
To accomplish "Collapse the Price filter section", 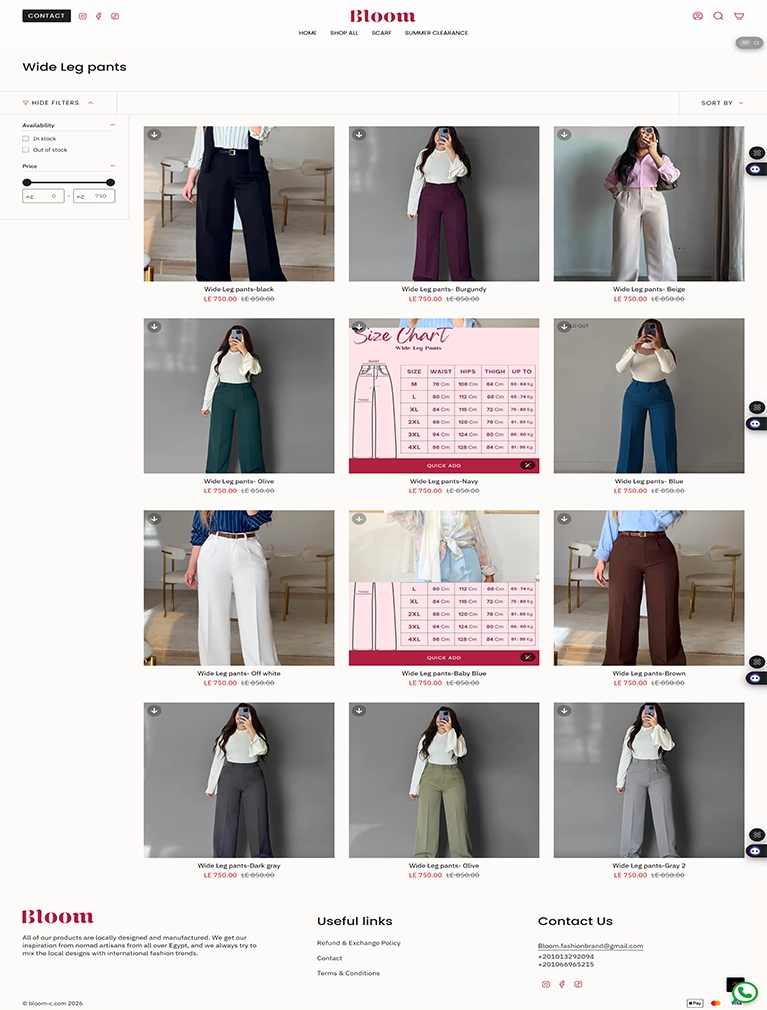I will pyautogui.click(x=112, y=166).
